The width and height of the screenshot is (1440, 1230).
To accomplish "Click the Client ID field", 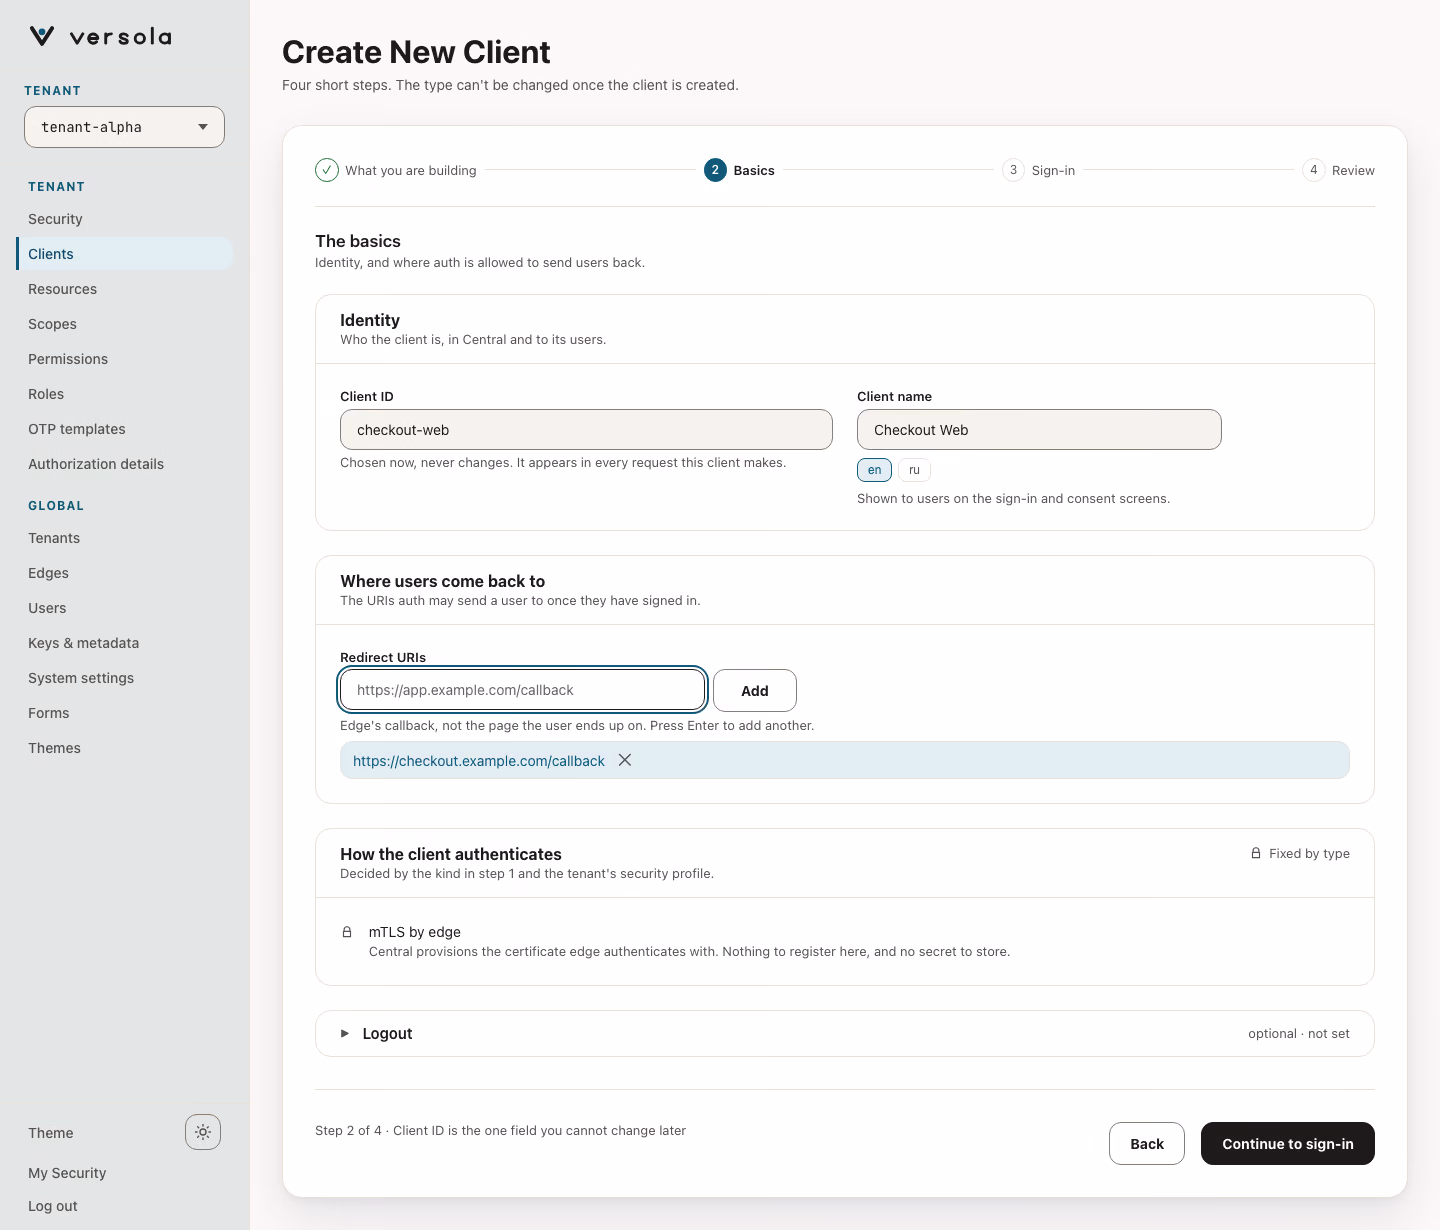I will (586, 430).
